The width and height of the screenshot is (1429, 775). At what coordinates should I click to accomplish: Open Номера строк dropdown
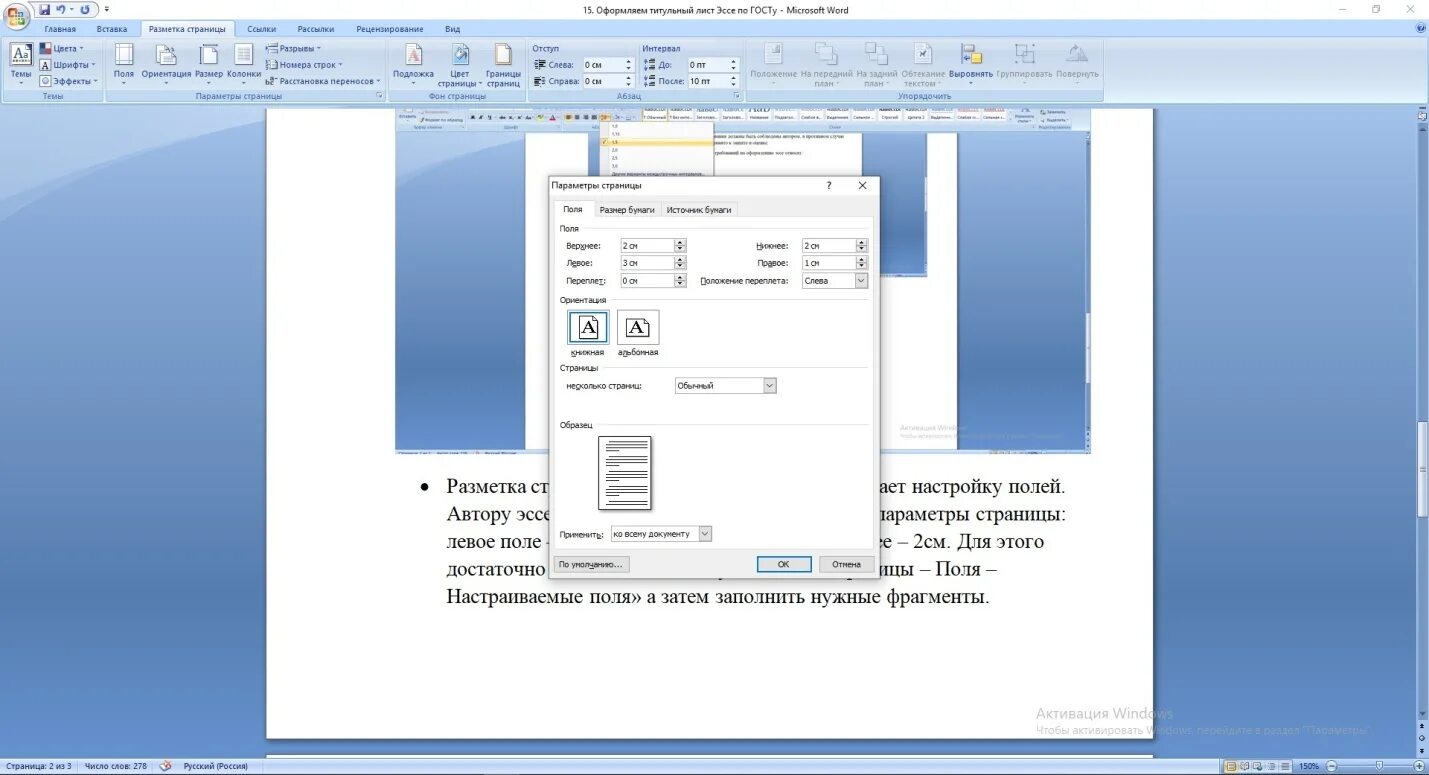[304, 65]
